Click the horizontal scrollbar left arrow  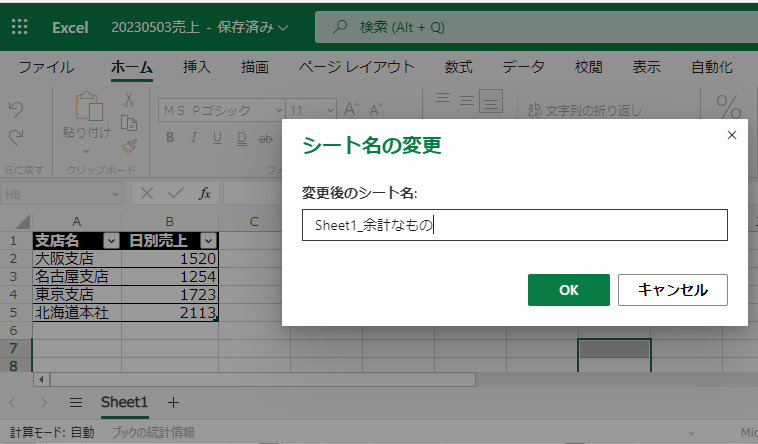[x=42, y=379]
